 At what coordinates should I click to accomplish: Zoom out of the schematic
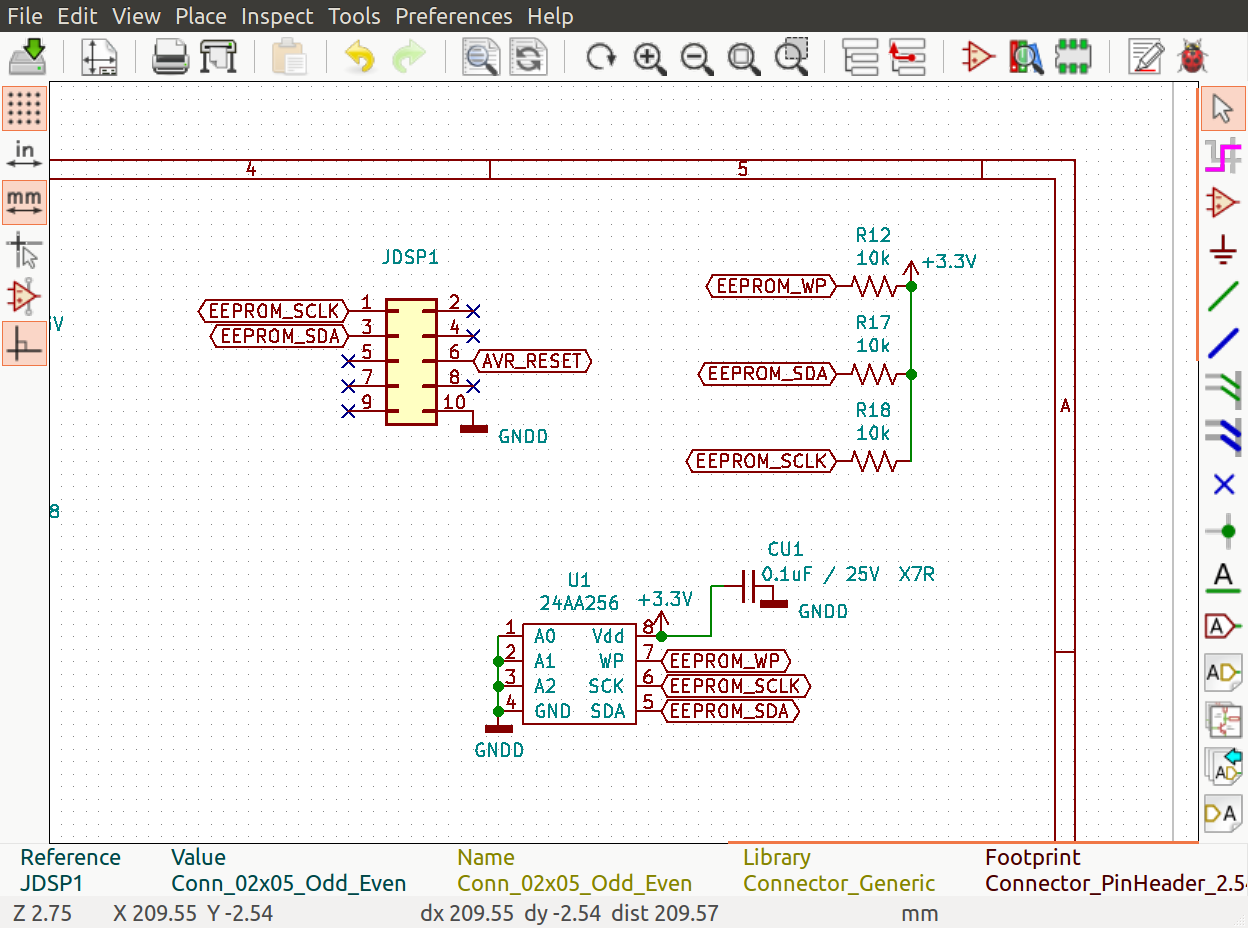[697, 57]
